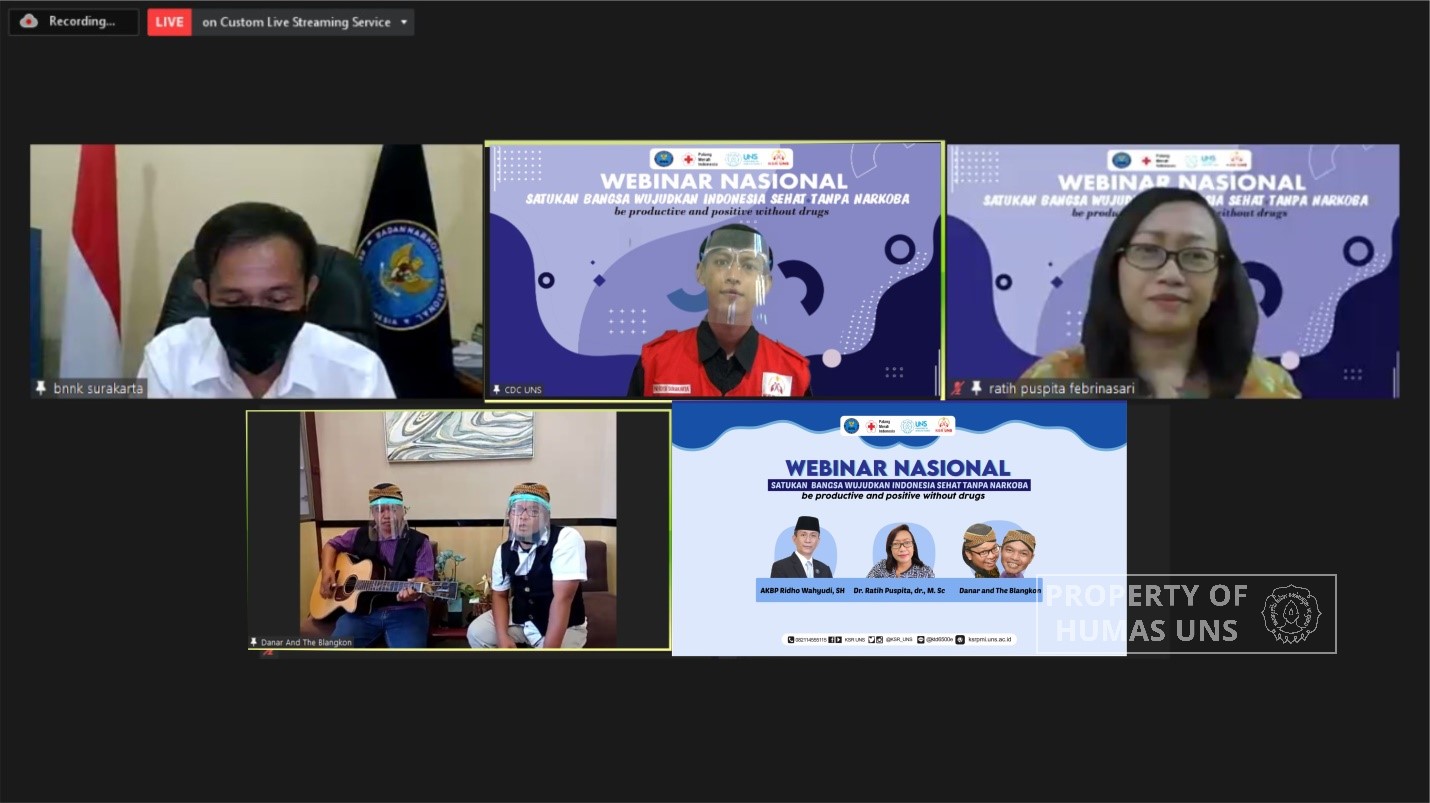Click the red LIVE badge
Screen dimensions: 1430x803
pyautogui.click(x=169, y=22)
